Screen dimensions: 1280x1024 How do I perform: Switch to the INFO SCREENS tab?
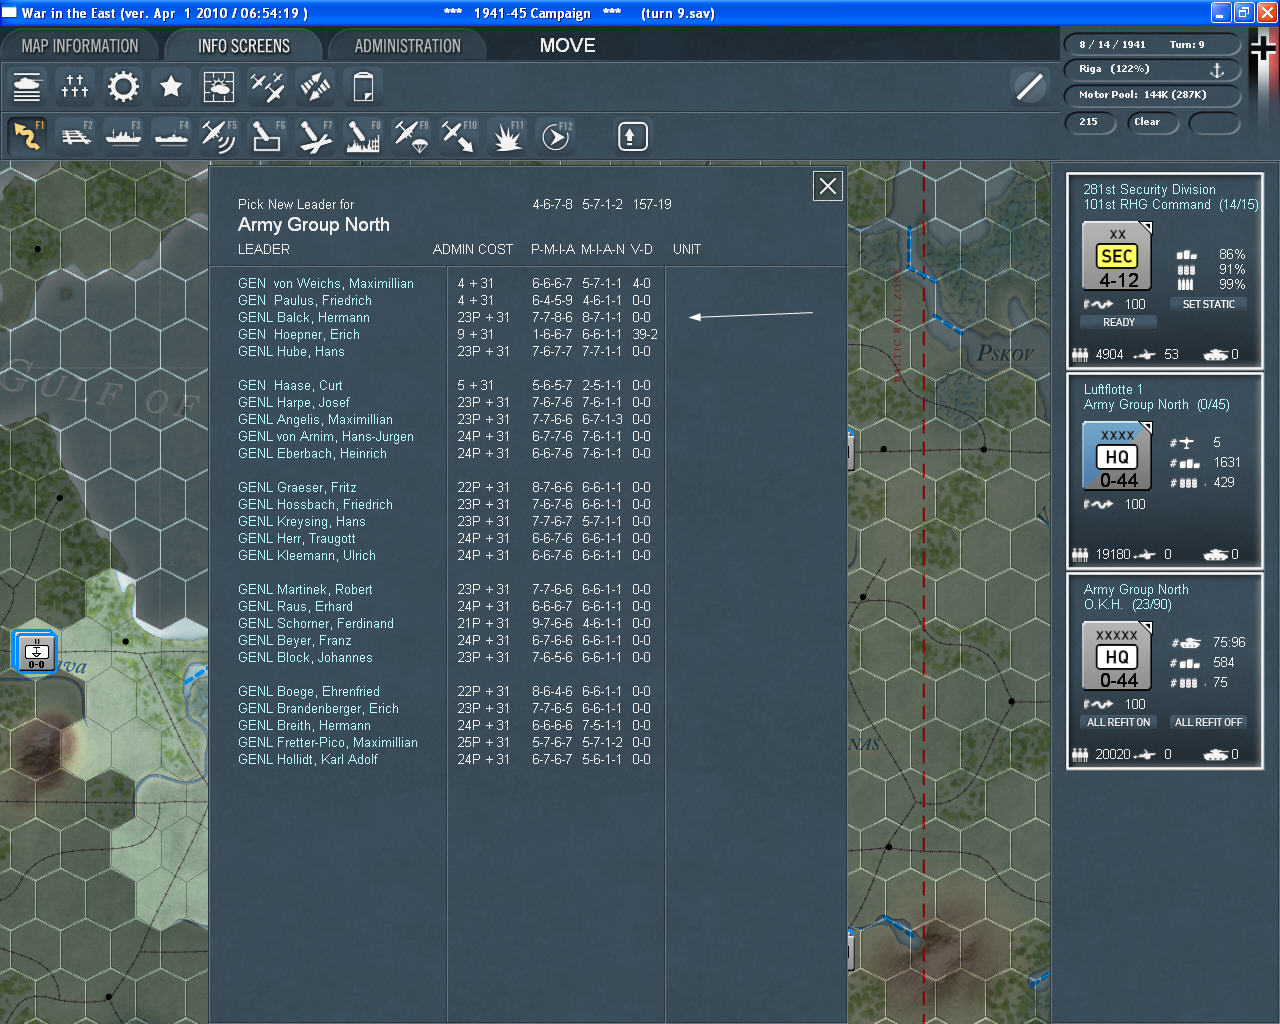coord(244,46)
